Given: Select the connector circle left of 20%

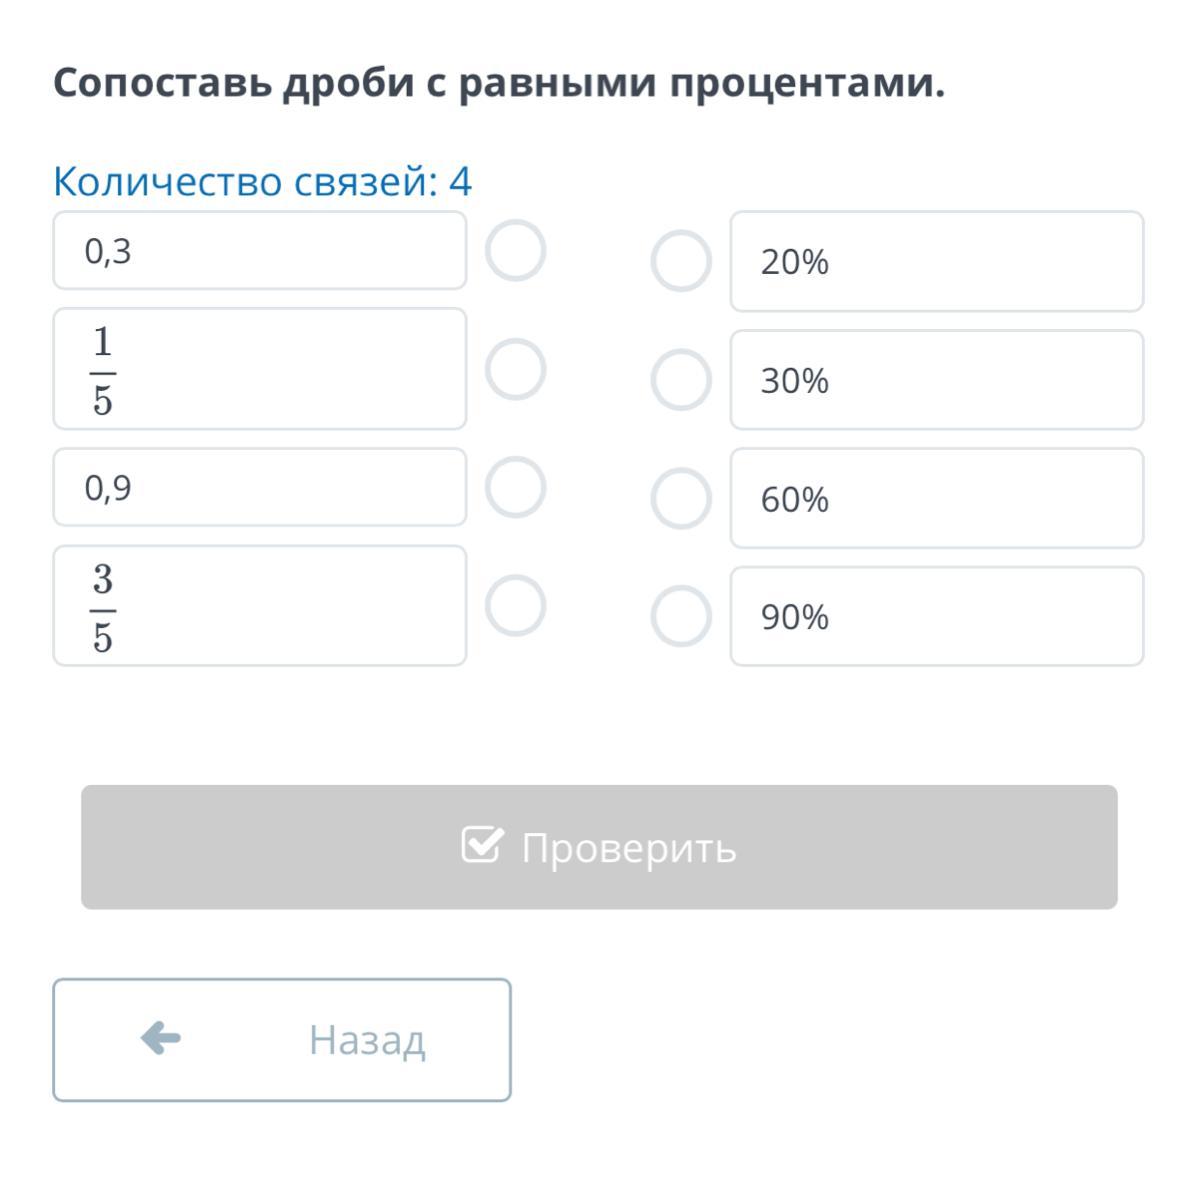Looking at the screenshot, I should (x=681, y=261).
